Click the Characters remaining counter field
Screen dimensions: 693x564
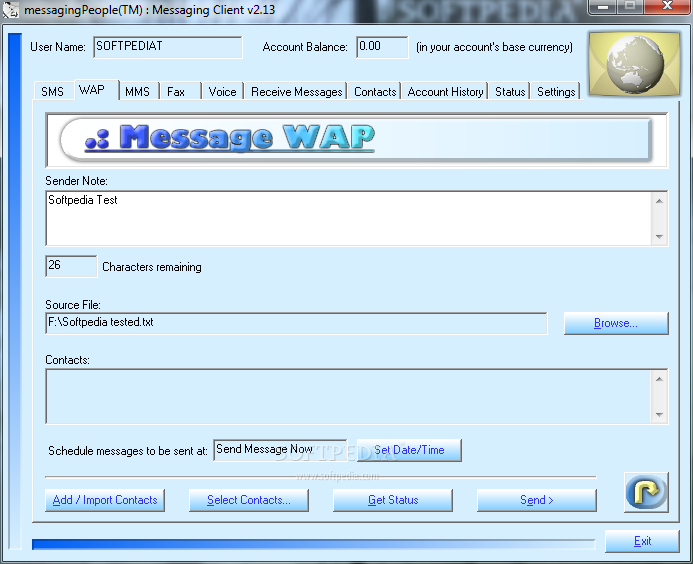(x=71, y=266)
